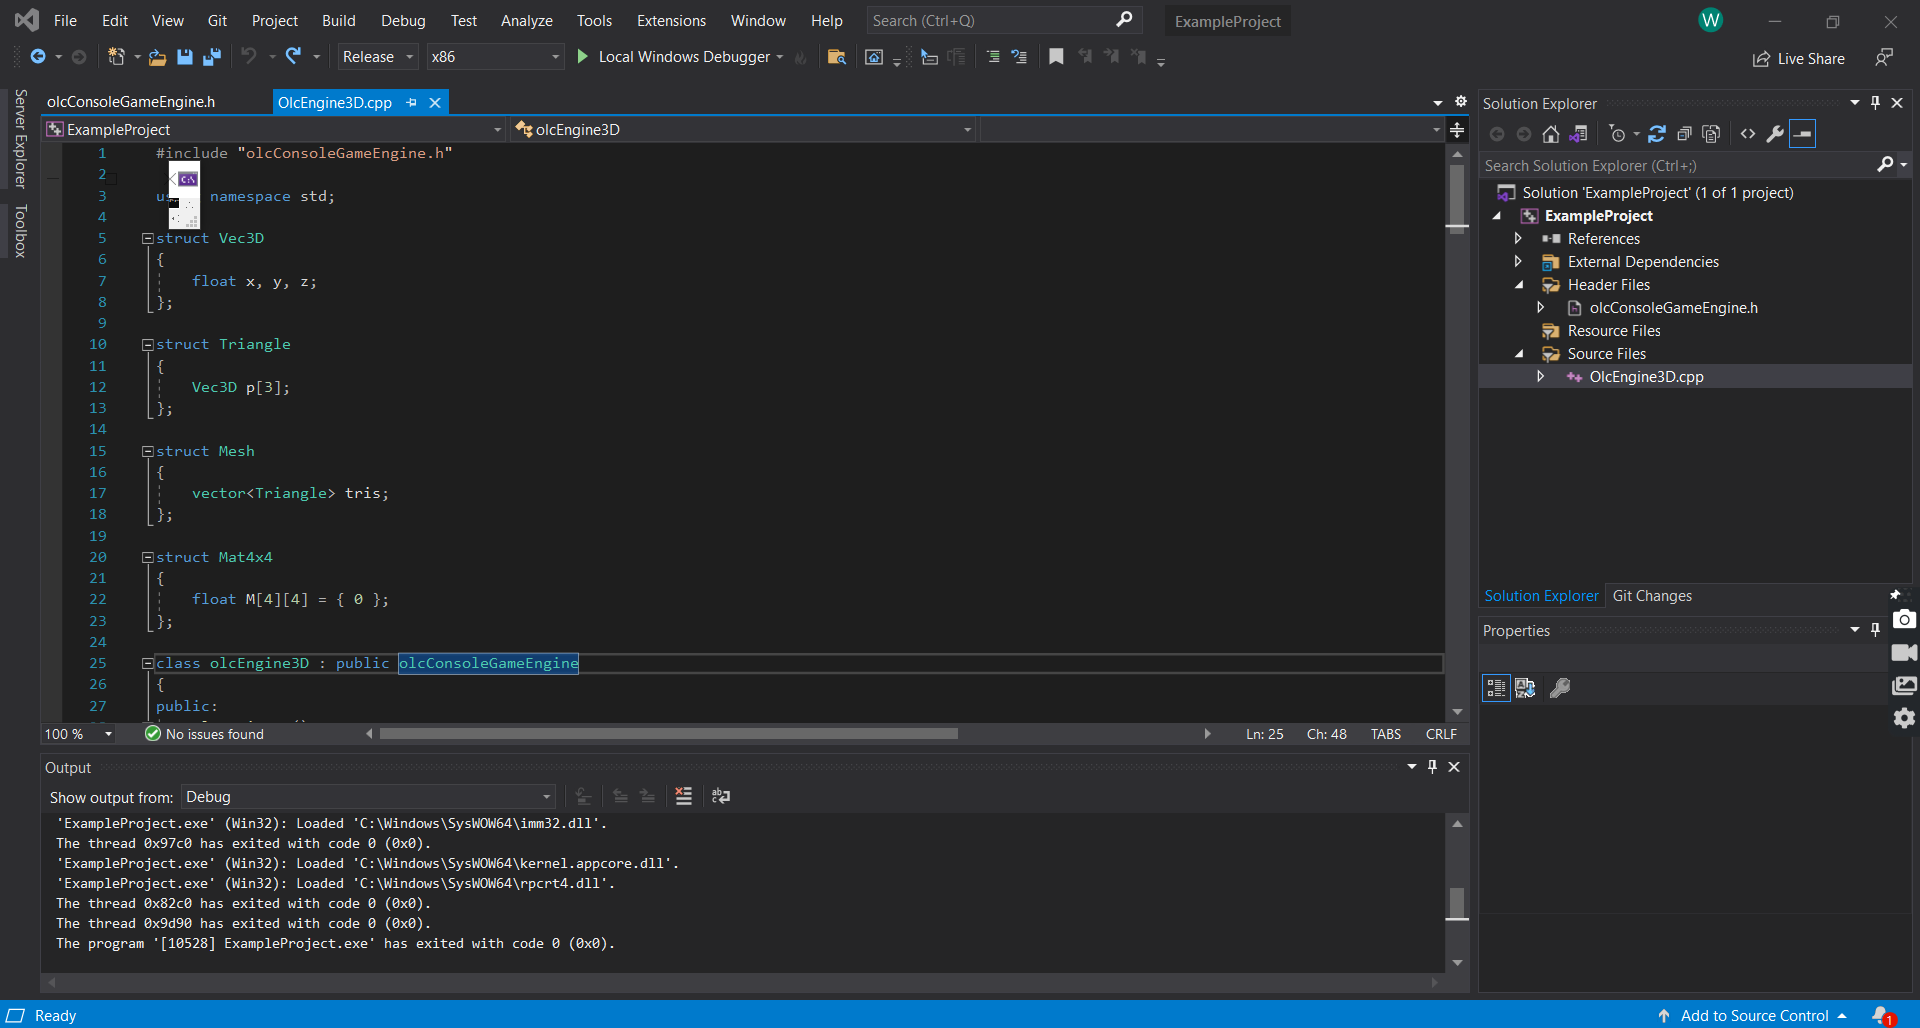This screenshot has width=1920, height=1028.
Task: Expand the References node
Action: (1518, 238)
